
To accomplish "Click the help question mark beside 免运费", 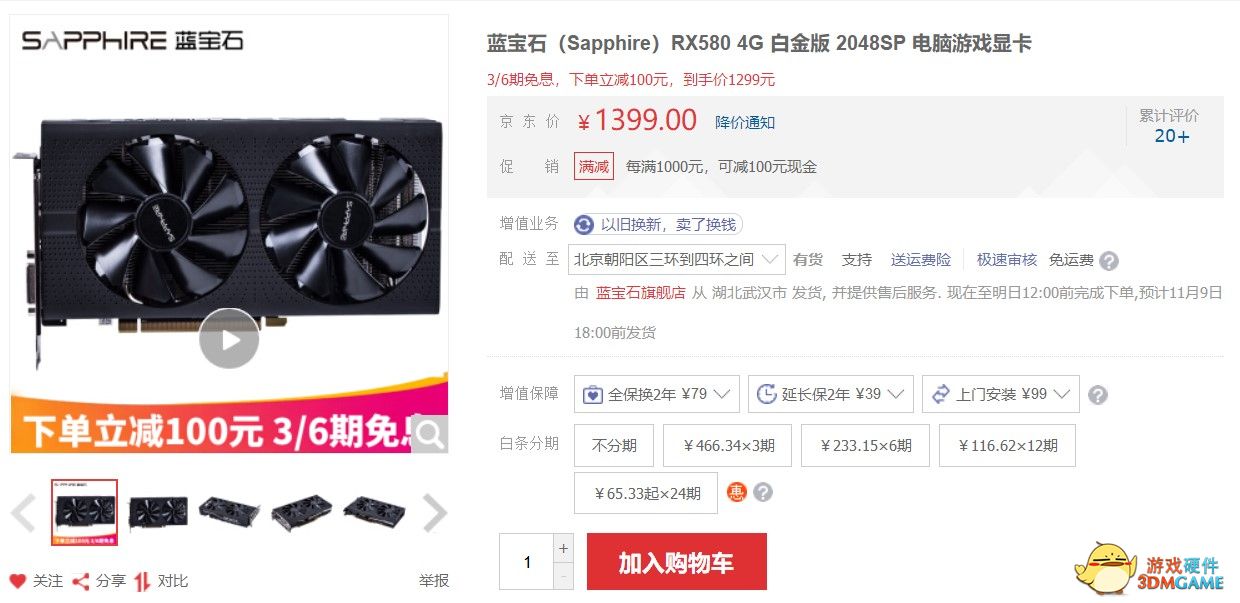I will (1109, 261).
